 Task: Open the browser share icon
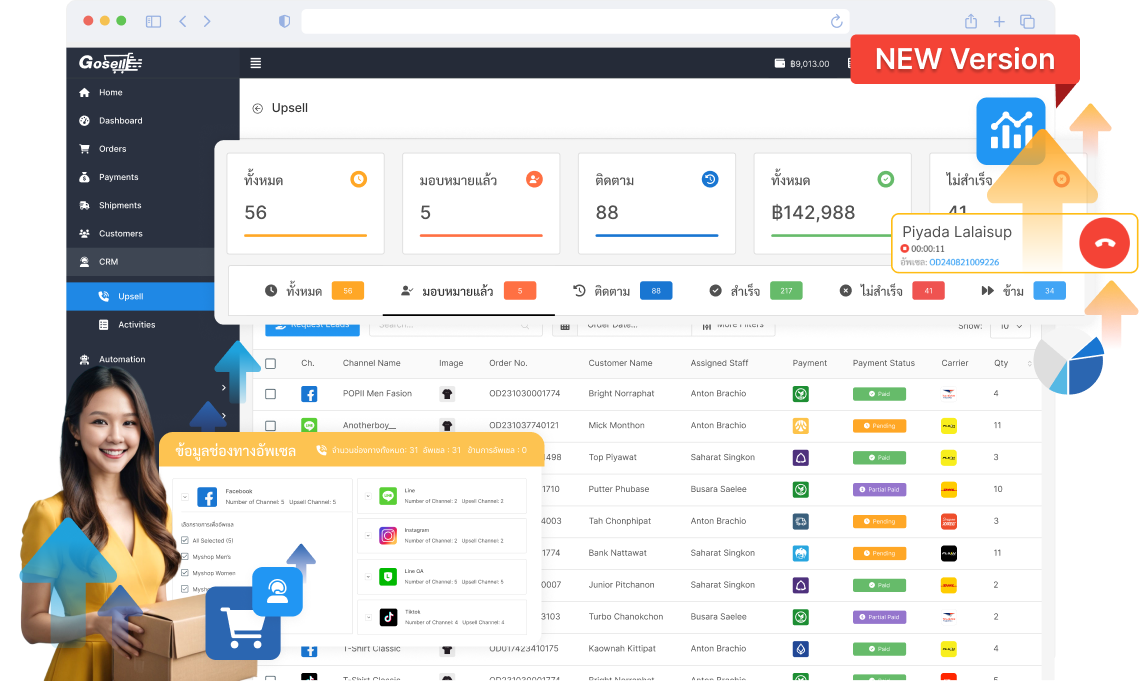click(971, 21)
